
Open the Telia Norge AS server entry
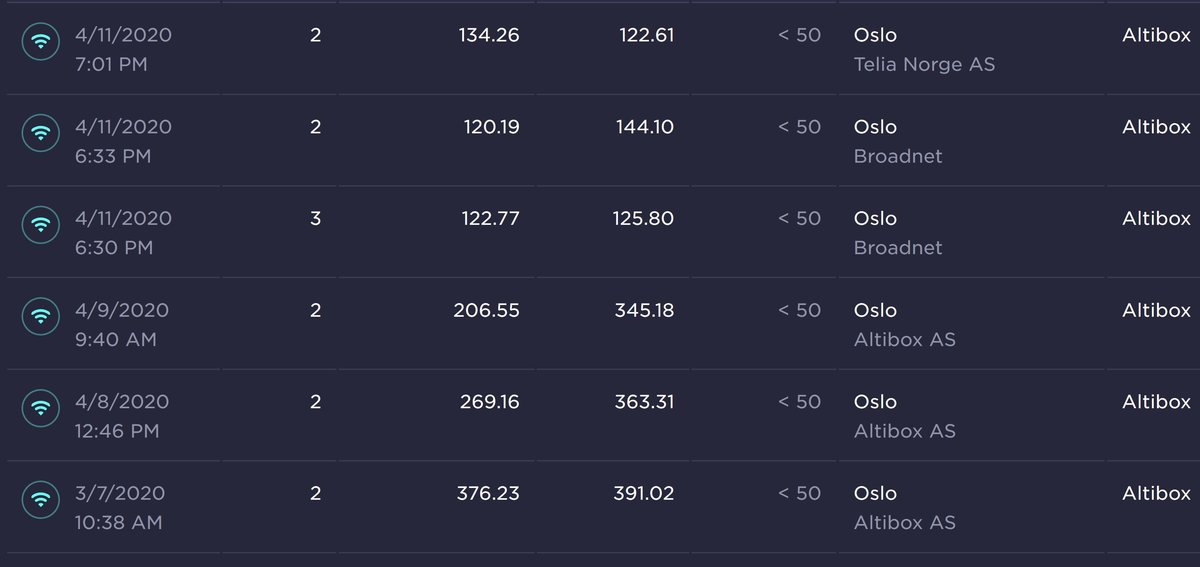[x=924, y=64]
